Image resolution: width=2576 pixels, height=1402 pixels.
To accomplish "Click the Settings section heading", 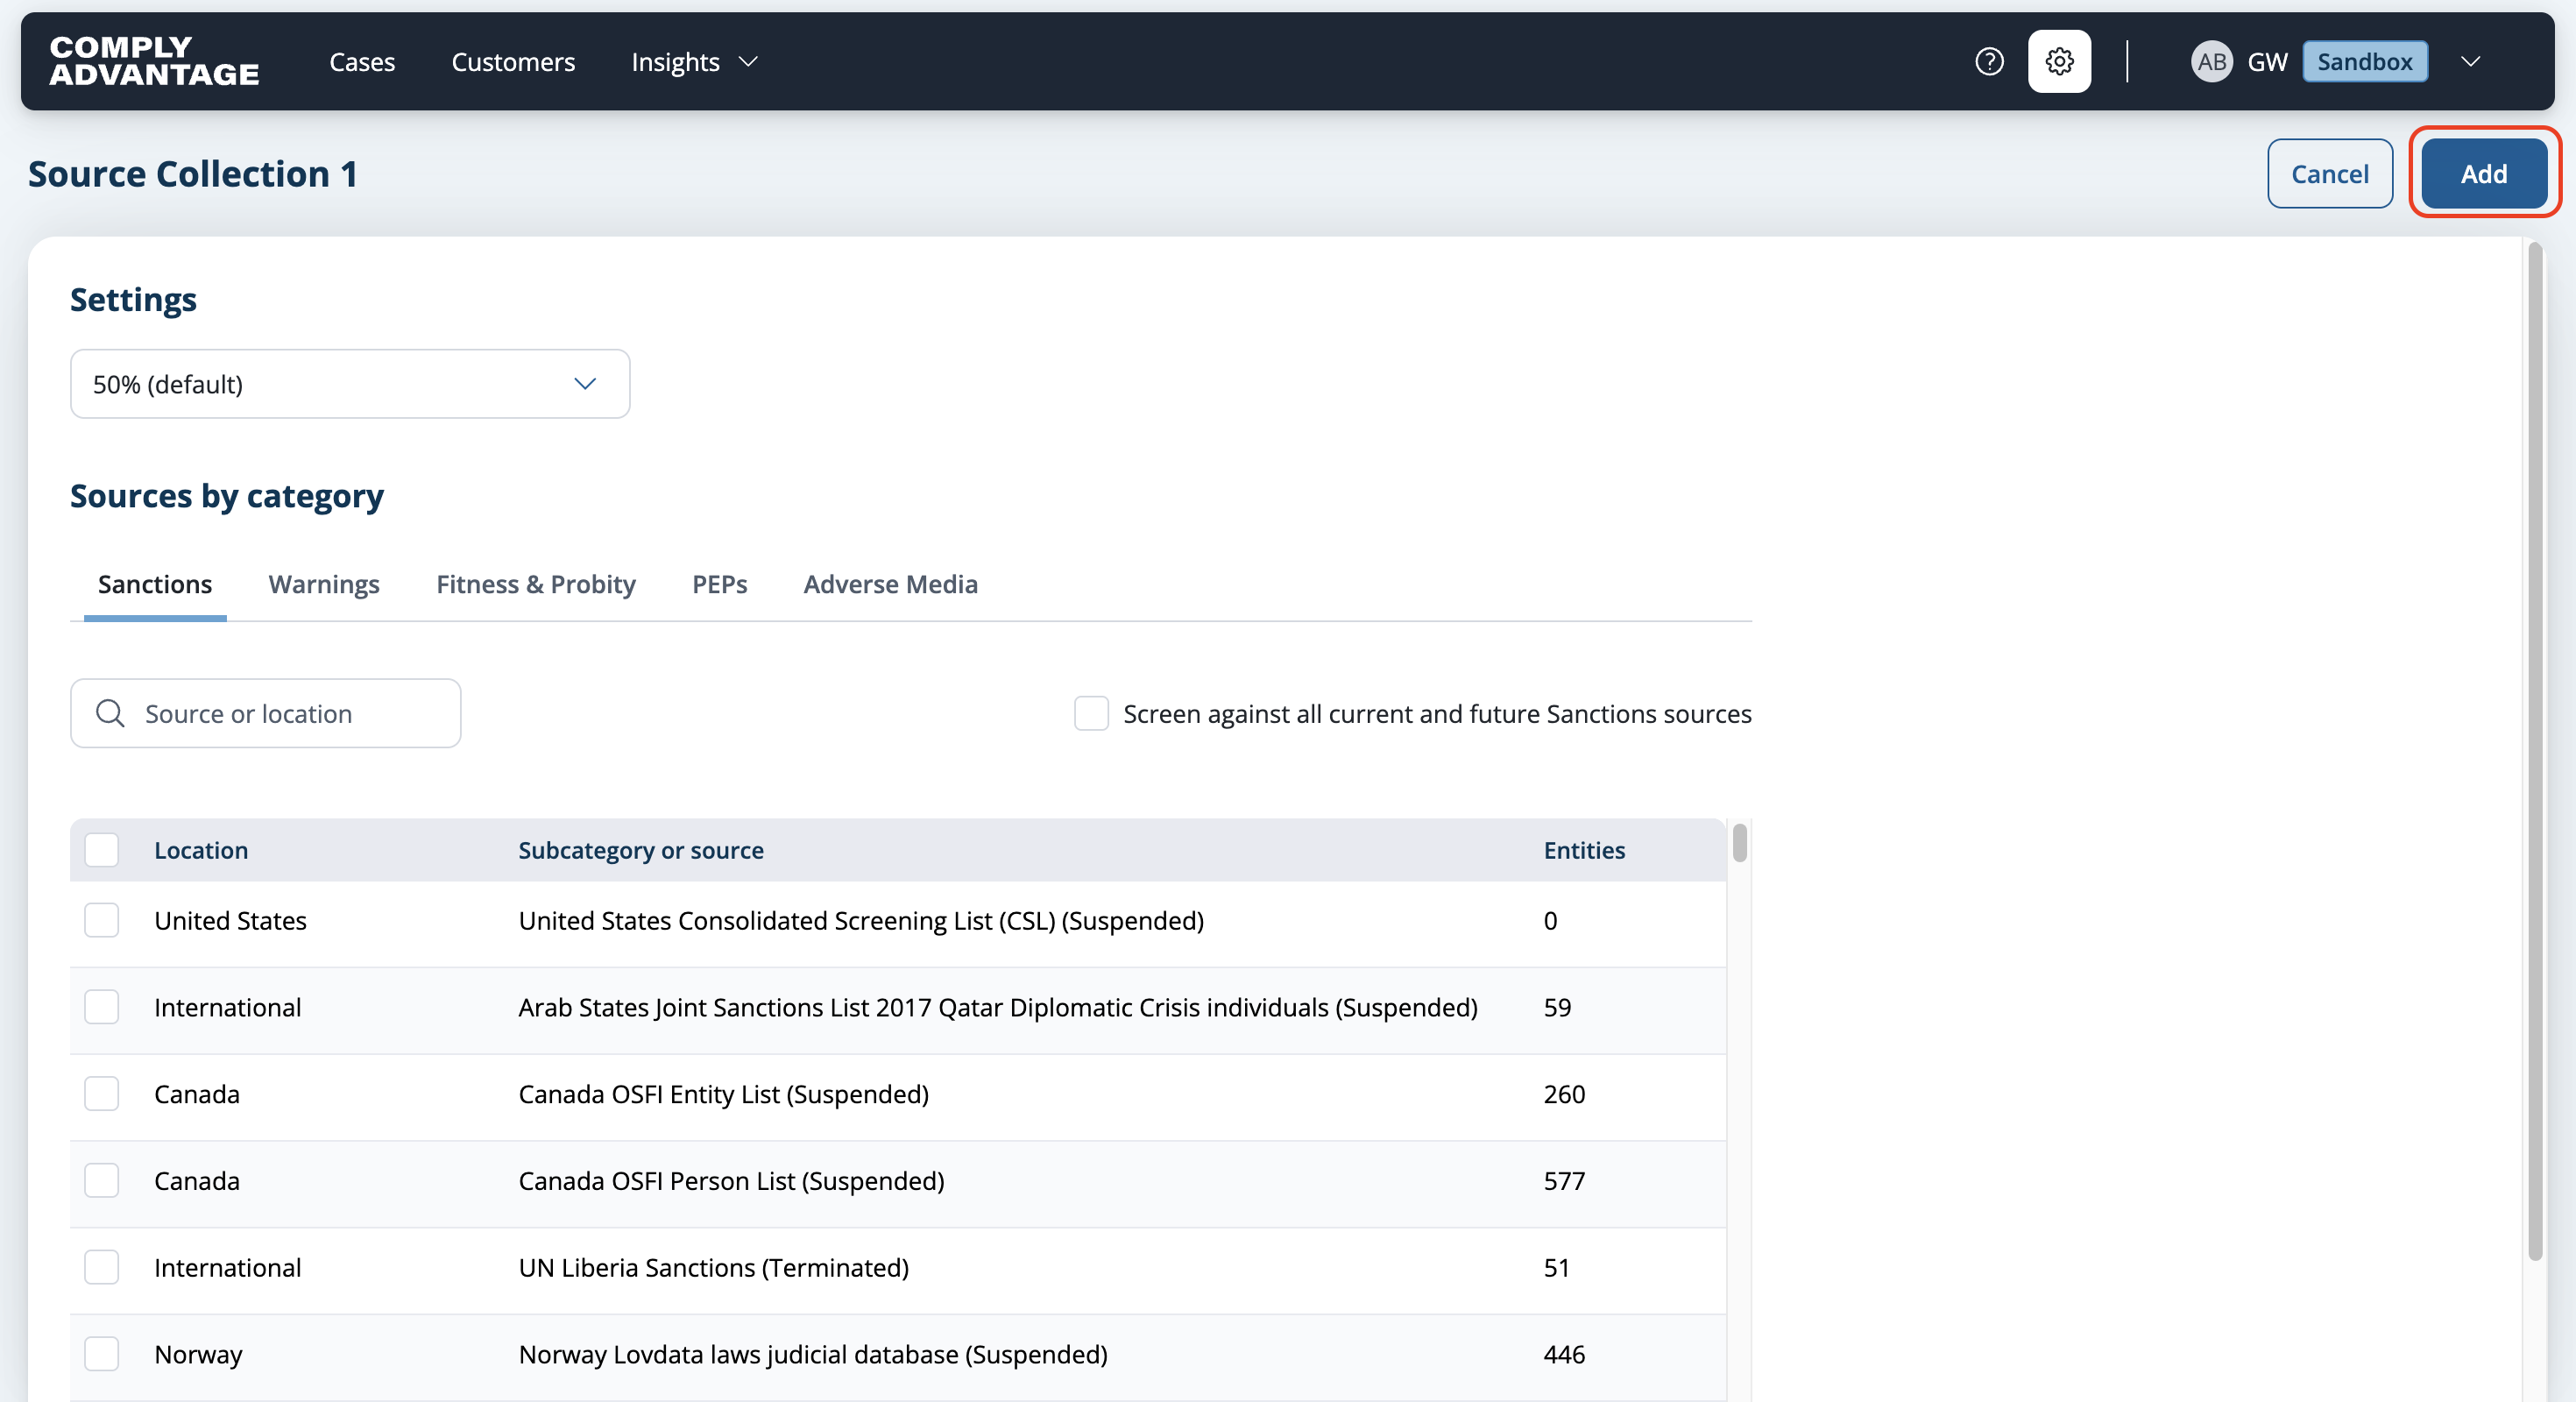I will (x=133, y=299).
